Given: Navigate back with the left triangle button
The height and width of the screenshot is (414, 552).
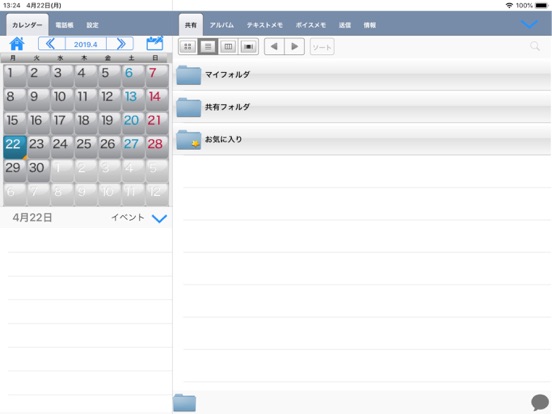Looking at the screenshot, I should [x=274, y=46].
